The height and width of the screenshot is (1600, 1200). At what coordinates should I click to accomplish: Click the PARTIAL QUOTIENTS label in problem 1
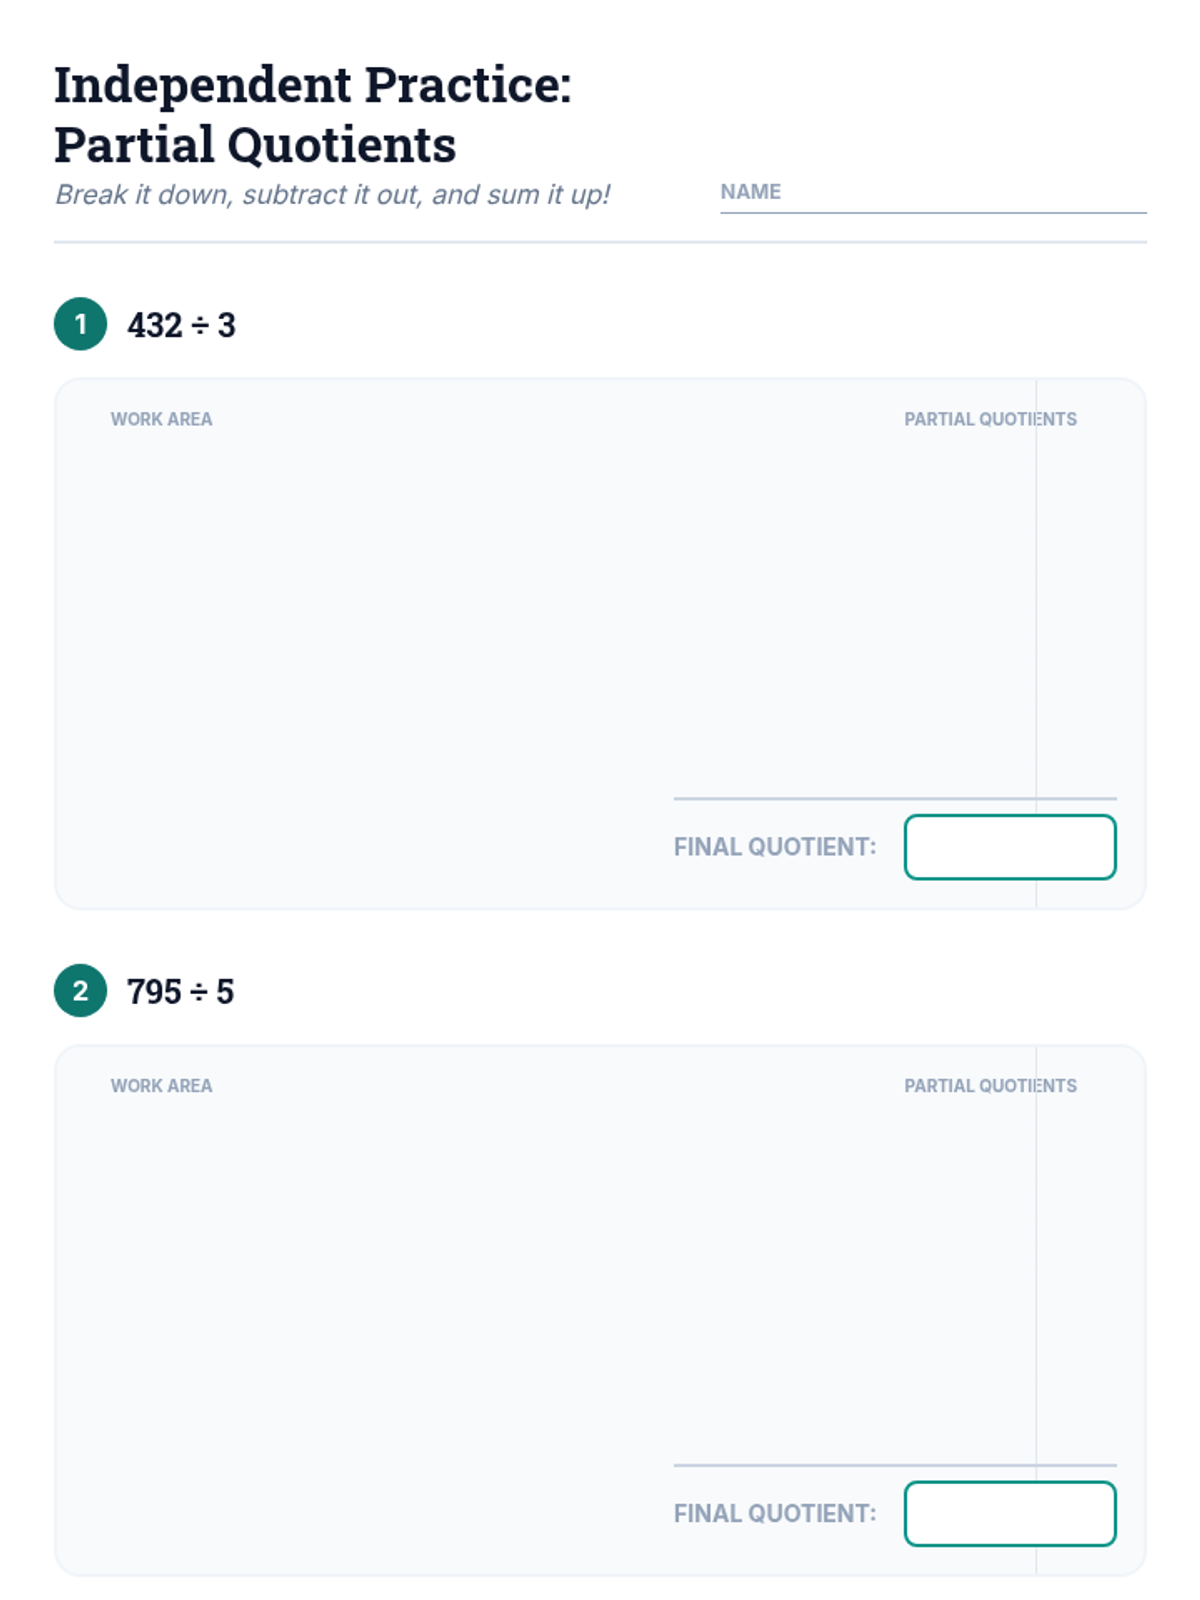[990, 419]
